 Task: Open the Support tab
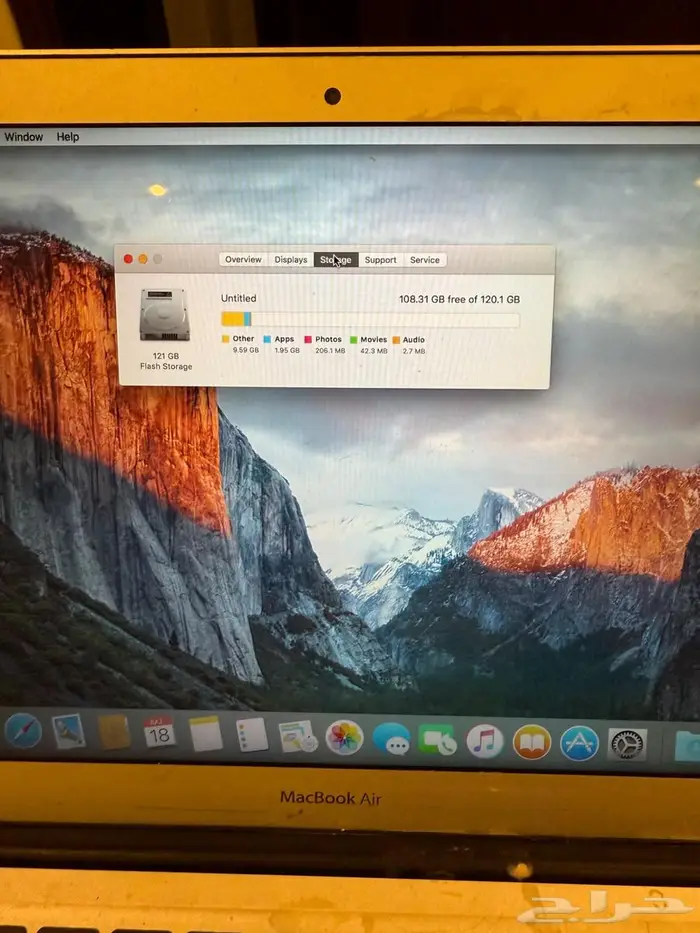coord(380,260)
